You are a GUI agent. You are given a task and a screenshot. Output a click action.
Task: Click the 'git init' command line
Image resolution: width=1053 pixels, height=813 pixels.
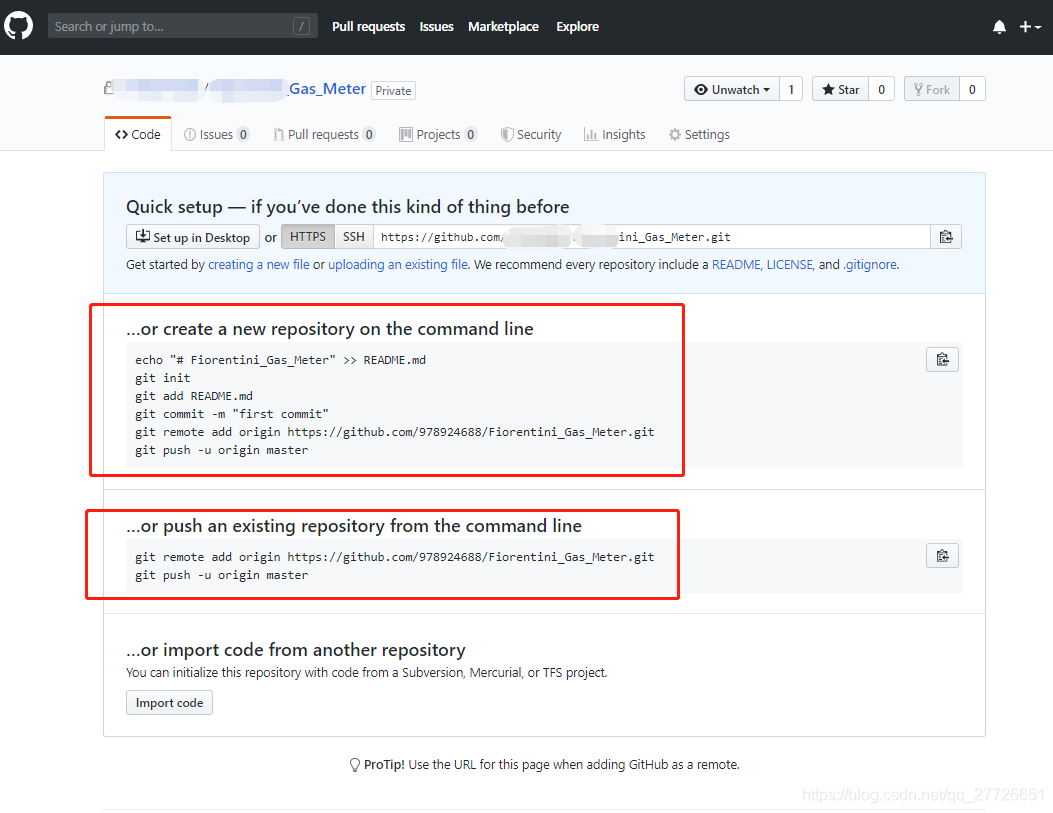click(x=163, y=378)
